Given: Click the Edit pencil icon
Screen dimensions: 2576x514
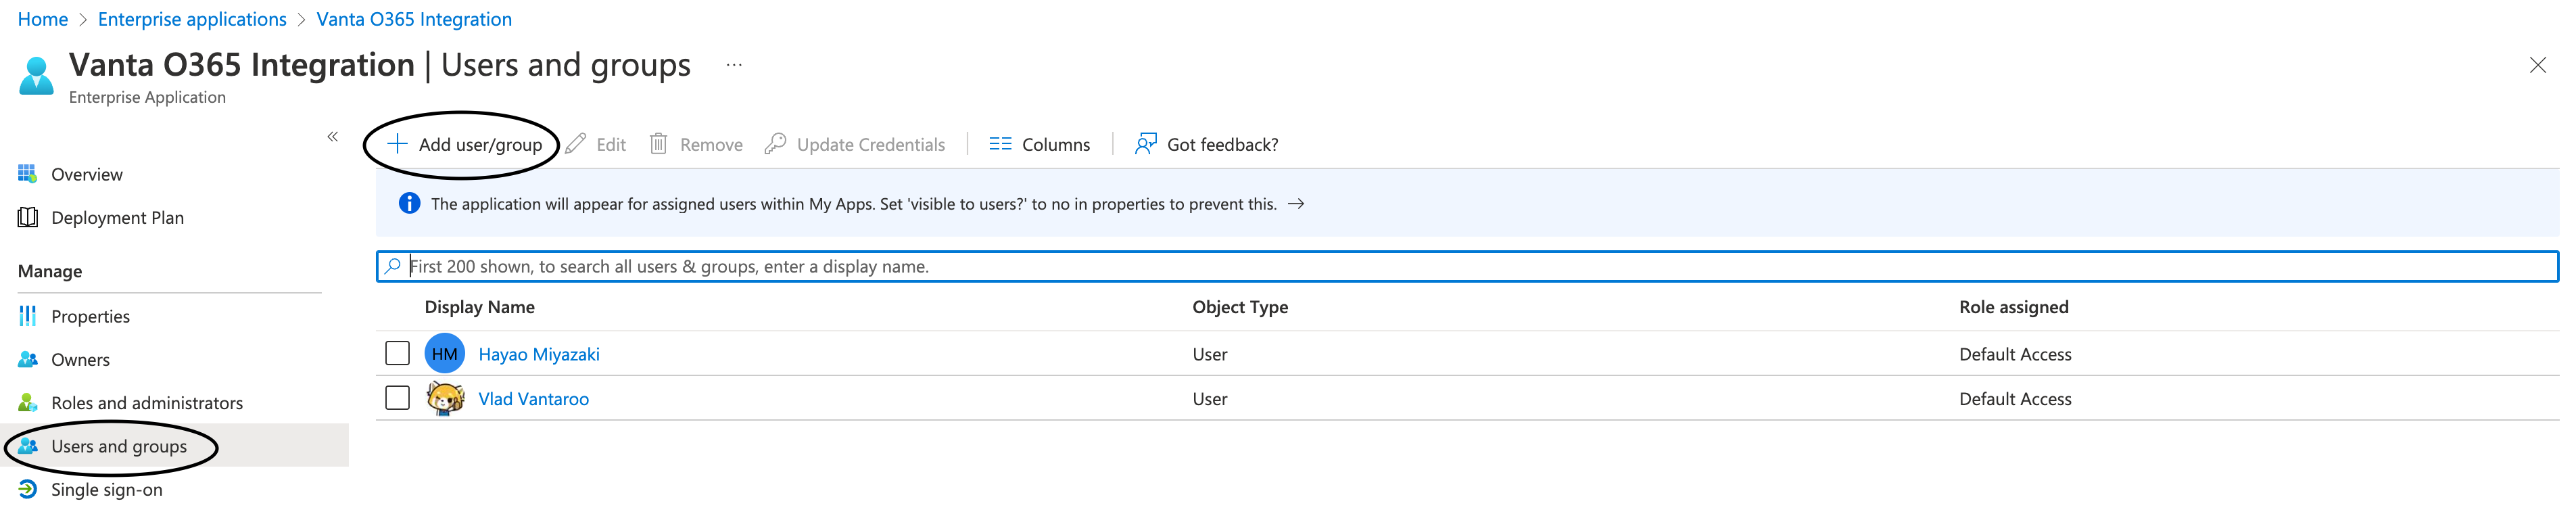Looking at the screenshot, I should point(575,144).
